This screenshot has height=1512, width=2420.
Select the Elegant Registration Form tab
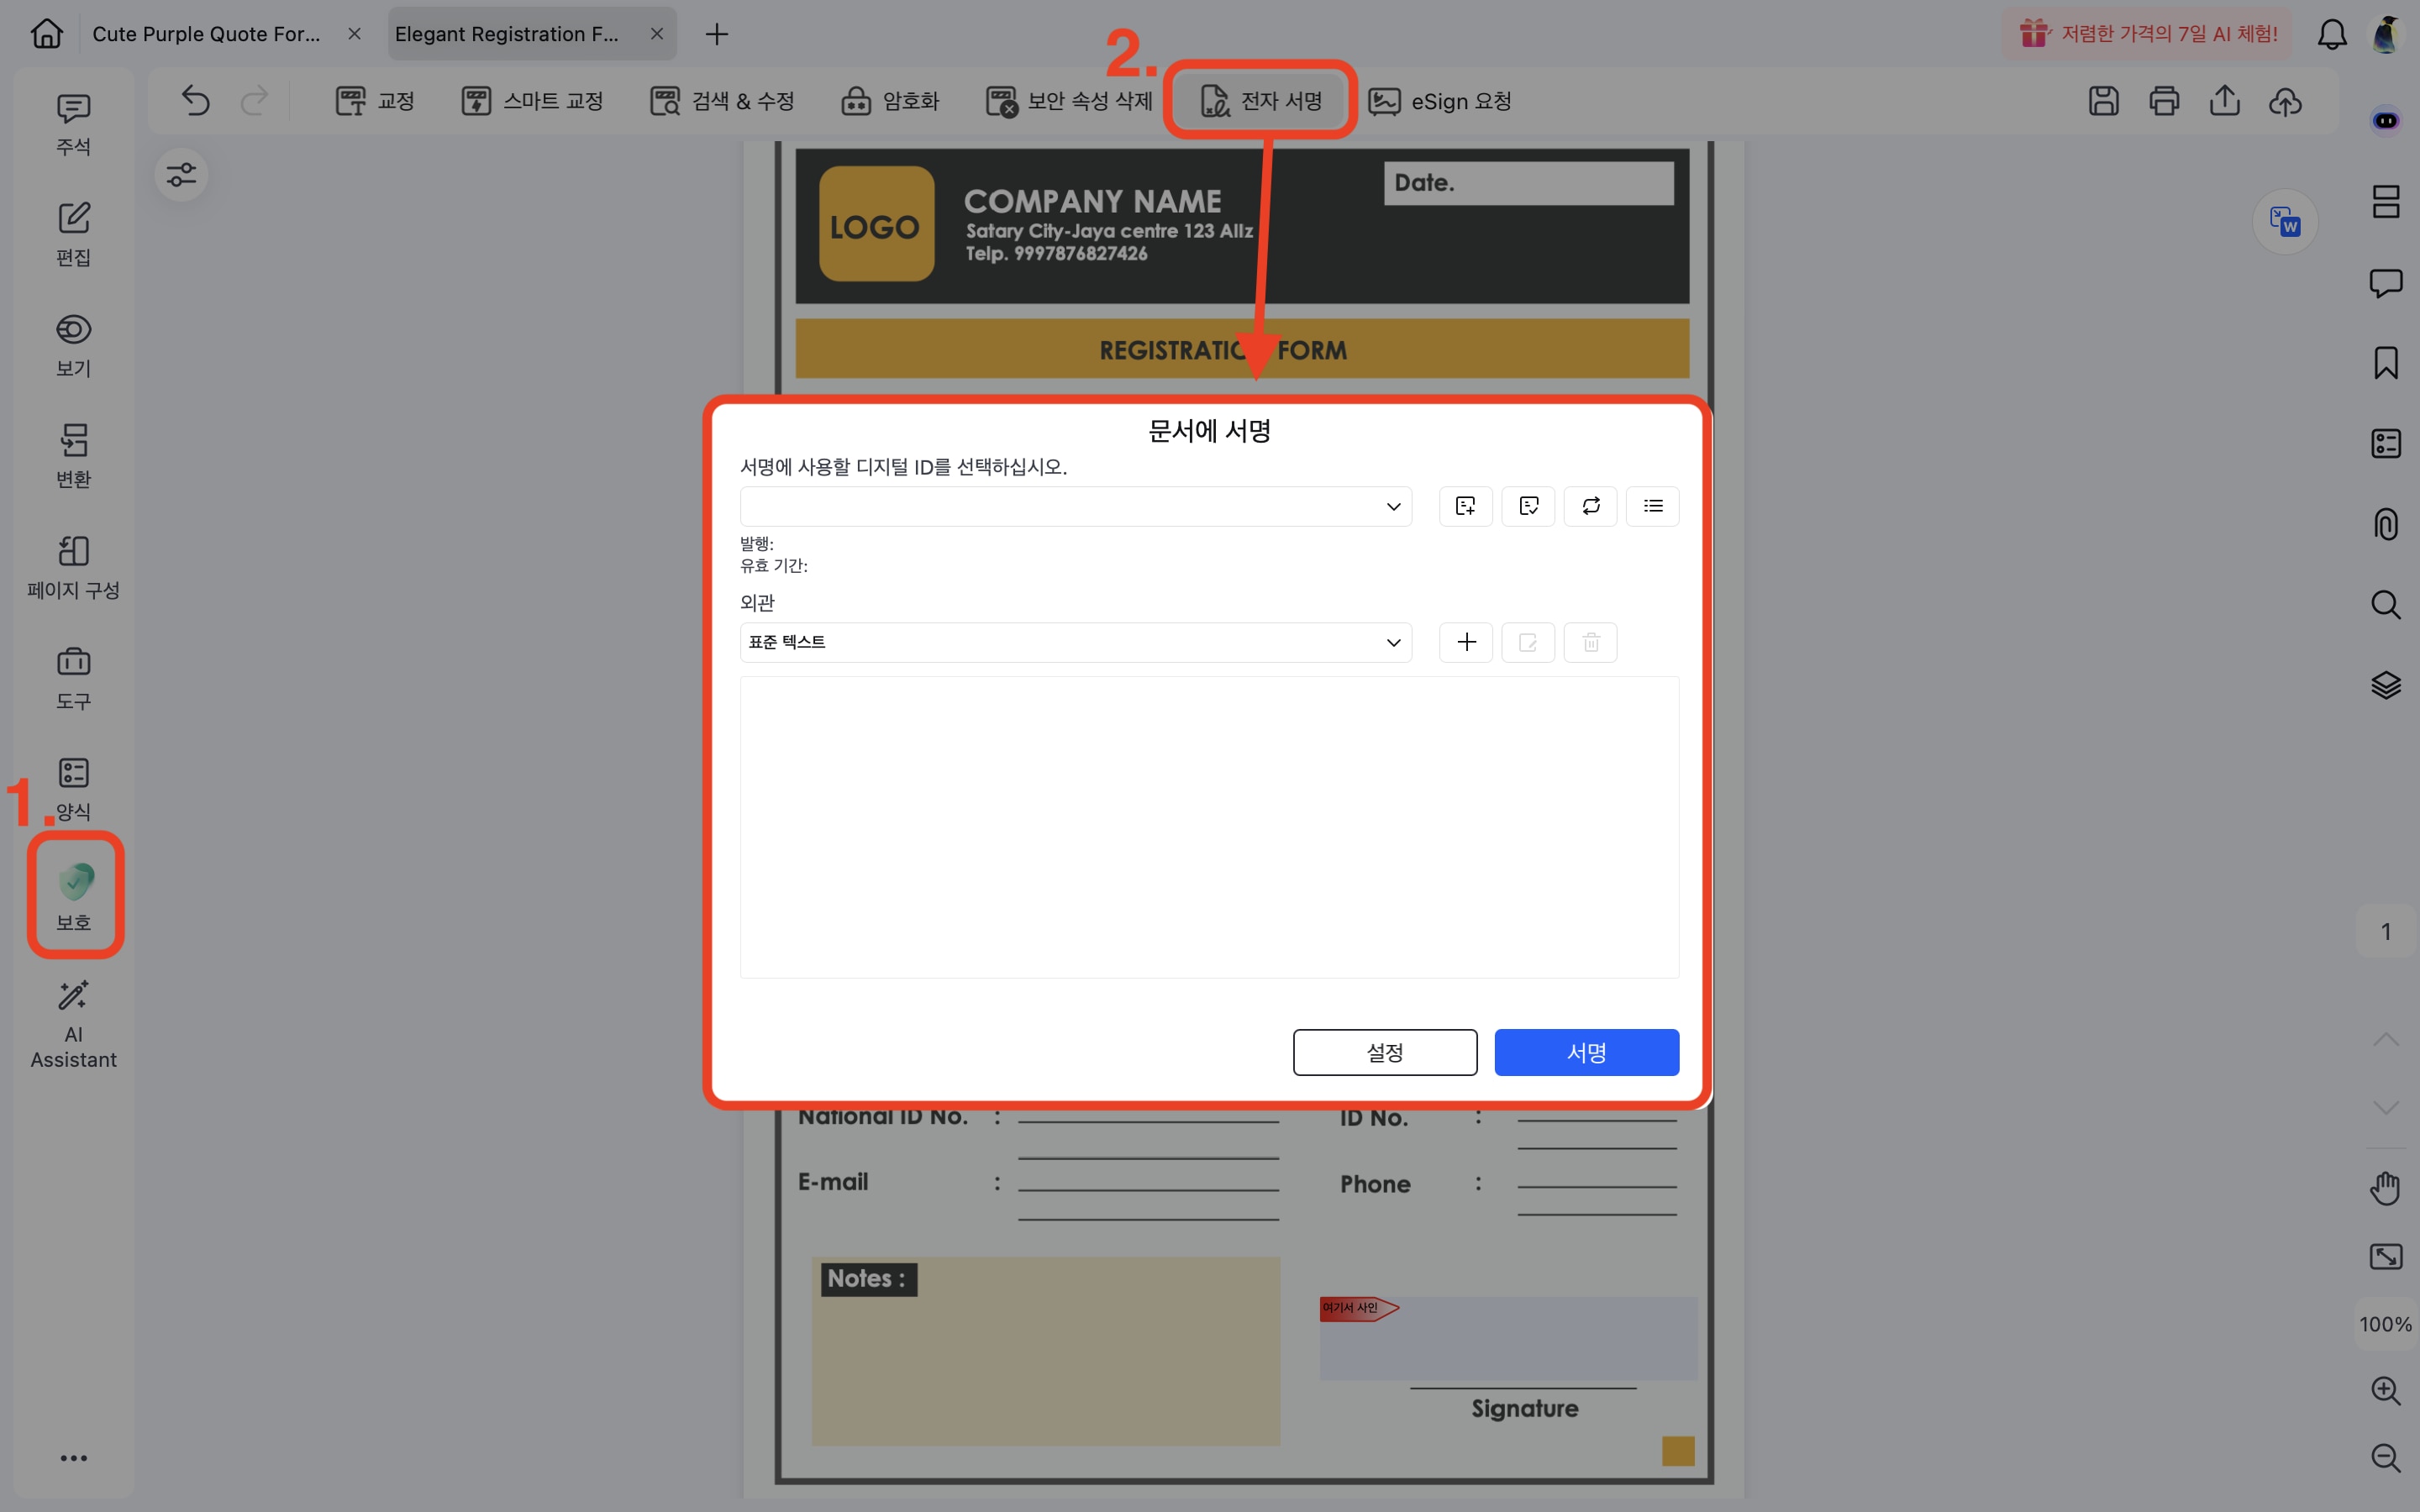tap(507, 34)
